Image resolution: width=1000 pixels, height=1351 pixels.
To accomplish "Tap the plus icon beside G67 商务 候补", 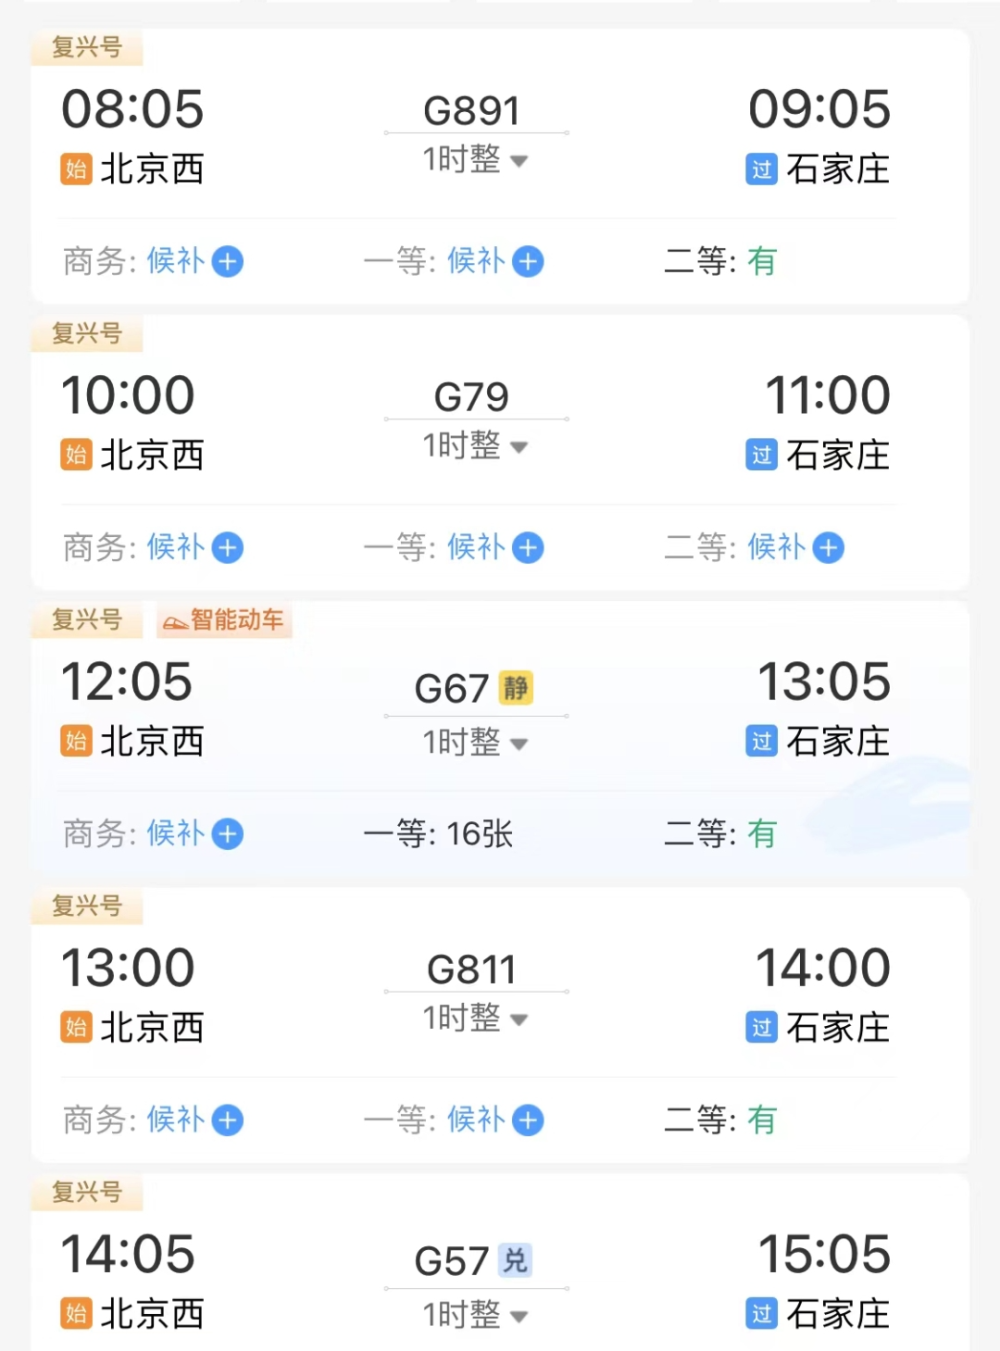I will pos(228,834).
